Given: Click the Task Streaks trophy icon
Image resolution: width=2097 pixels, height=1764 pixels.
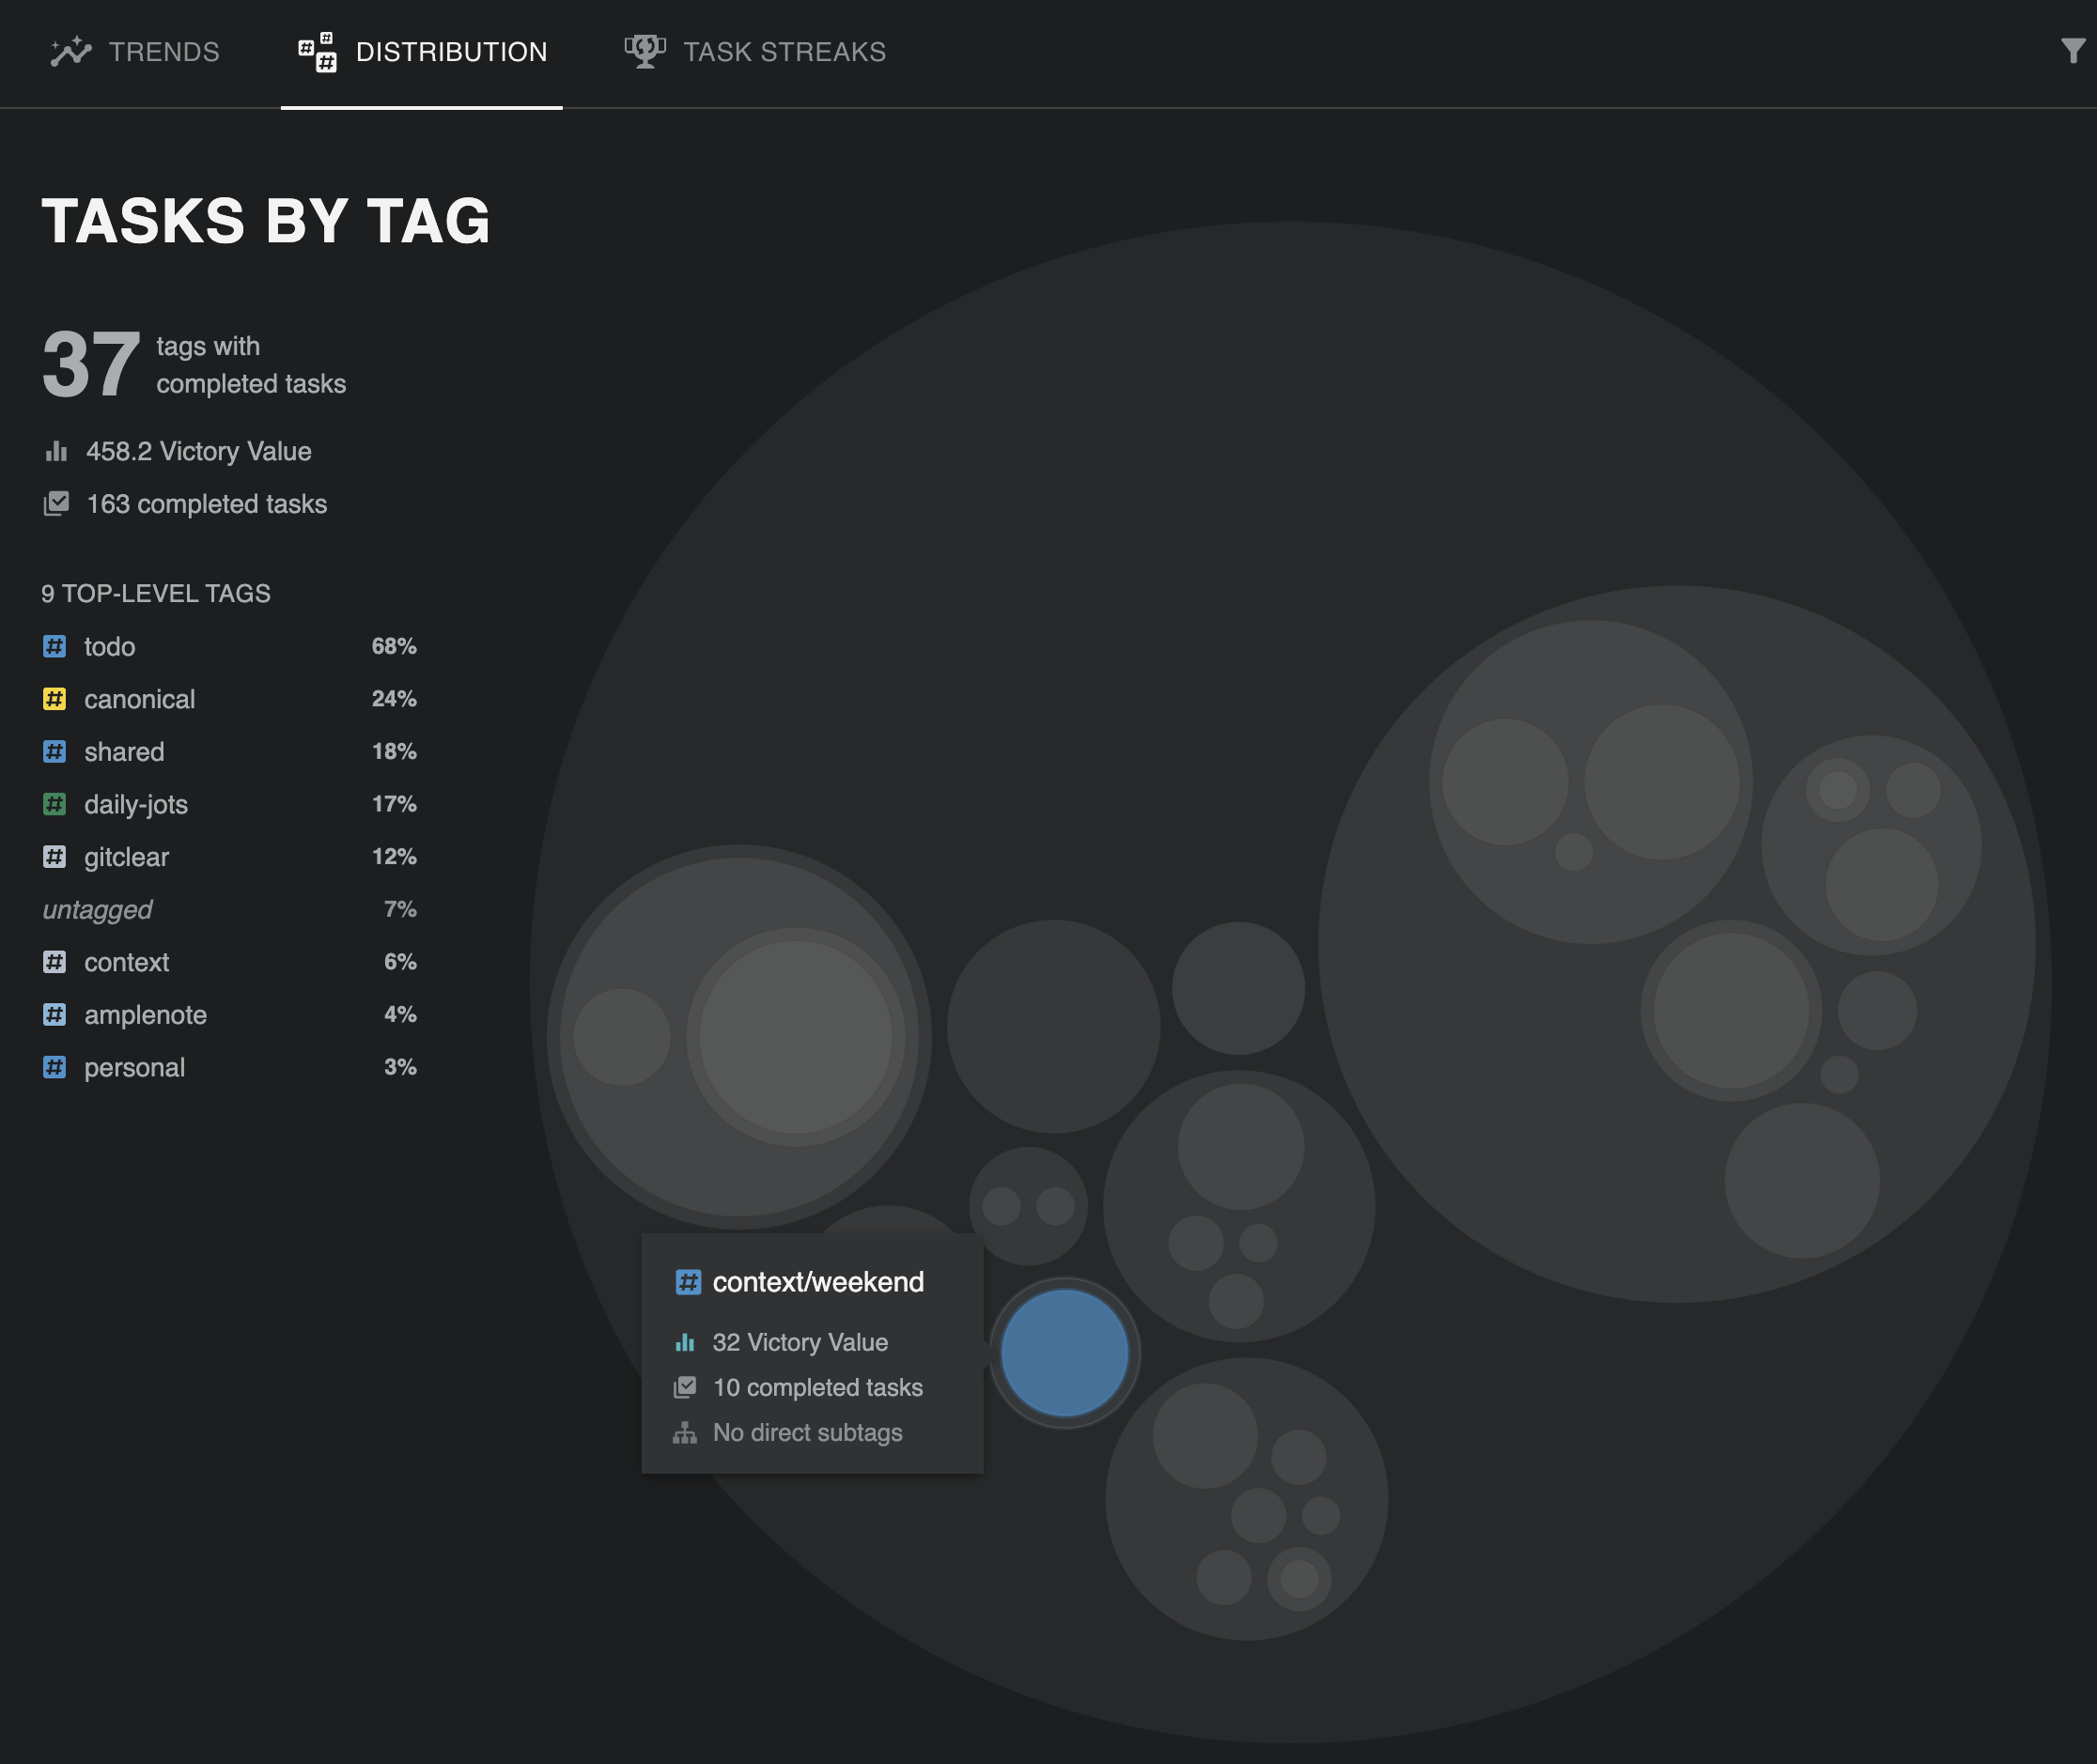Looking at the screenshot, I should (x=645, y=51).
